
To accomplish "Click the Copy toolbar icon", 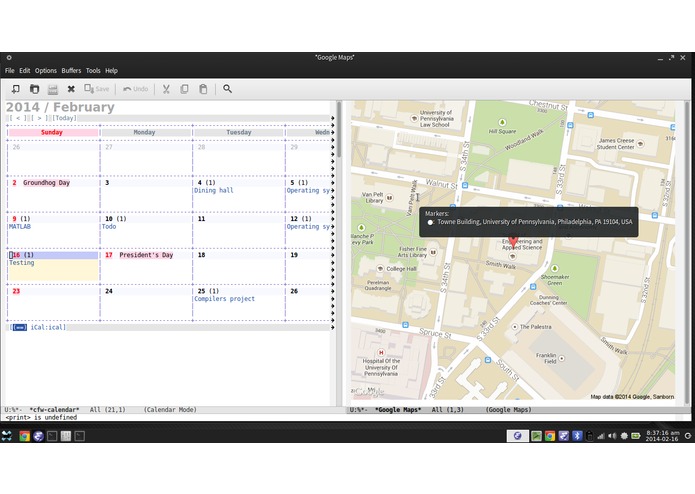I will (x=184, y=89).
